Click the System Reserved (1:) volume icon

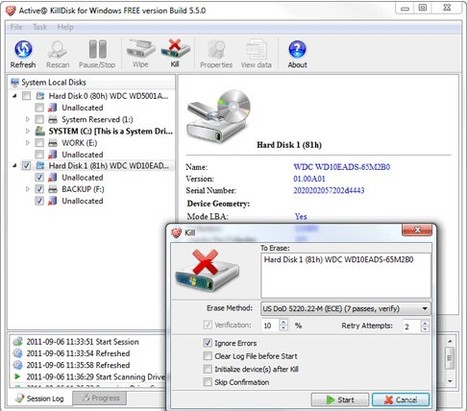pyautogui.click(x=52, y=119)
